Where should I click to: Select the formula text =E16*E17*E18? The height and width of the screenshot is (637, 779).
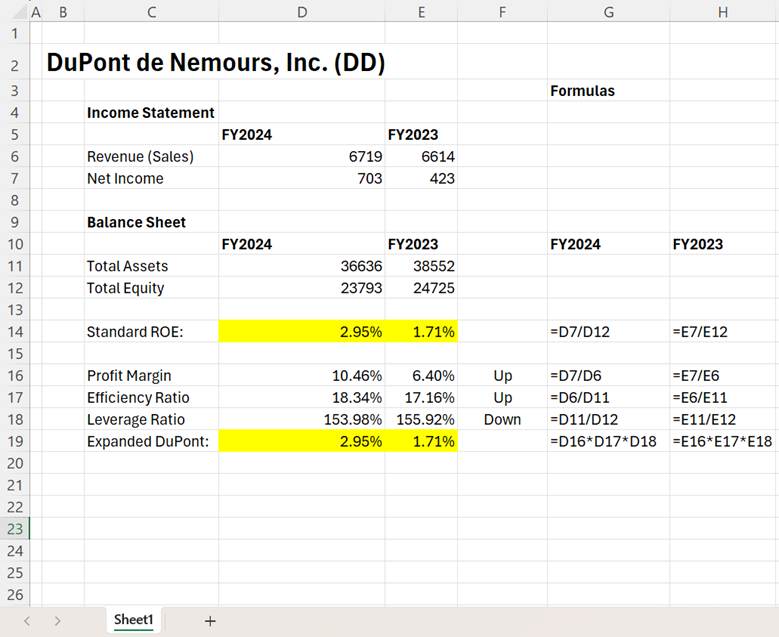click(x=722, y=441)
